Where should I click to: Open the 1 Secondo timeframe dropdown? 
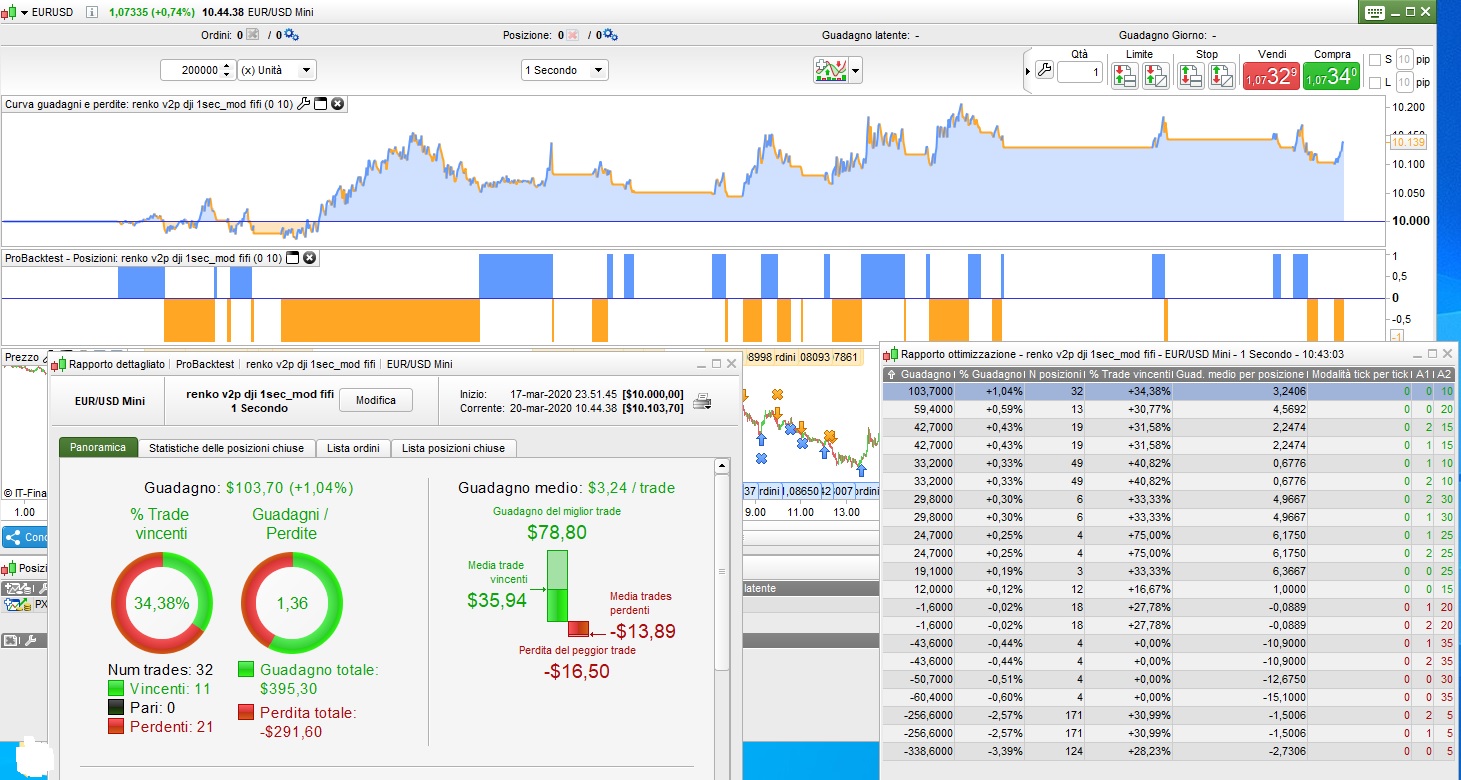564,70
